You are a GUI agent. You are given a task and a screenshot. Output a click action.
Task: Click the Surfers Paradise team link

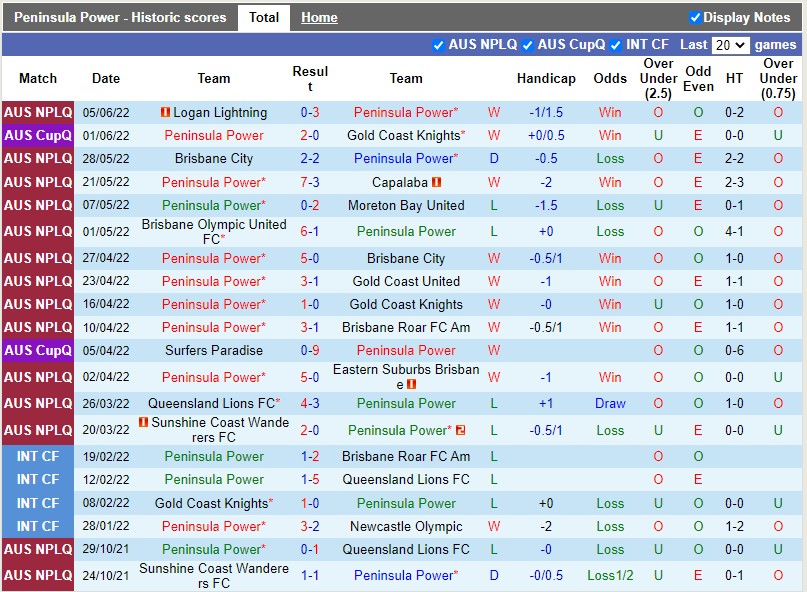tap(213, 350)
